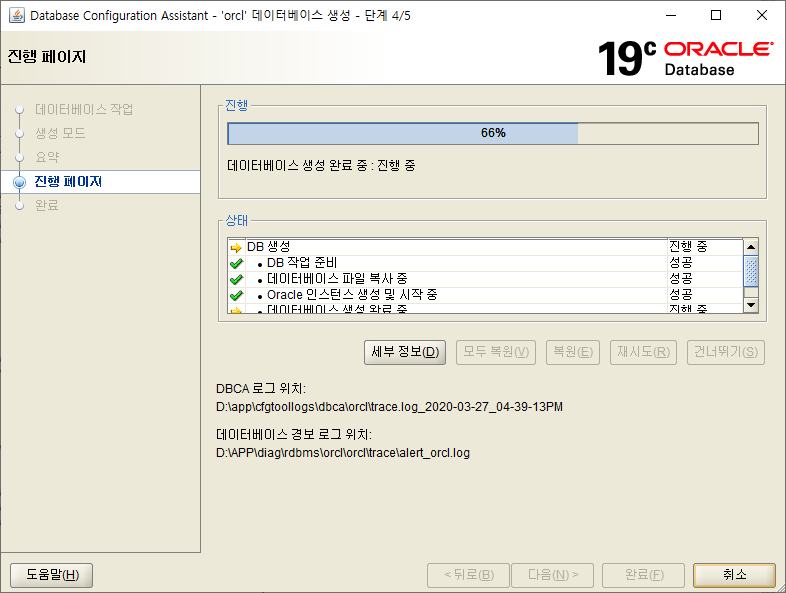This screenshot has width=786, height=593.
Task: Click the green checkmark beside 데이터베이스 파일 복사 중
Action: tap(236, 279)
